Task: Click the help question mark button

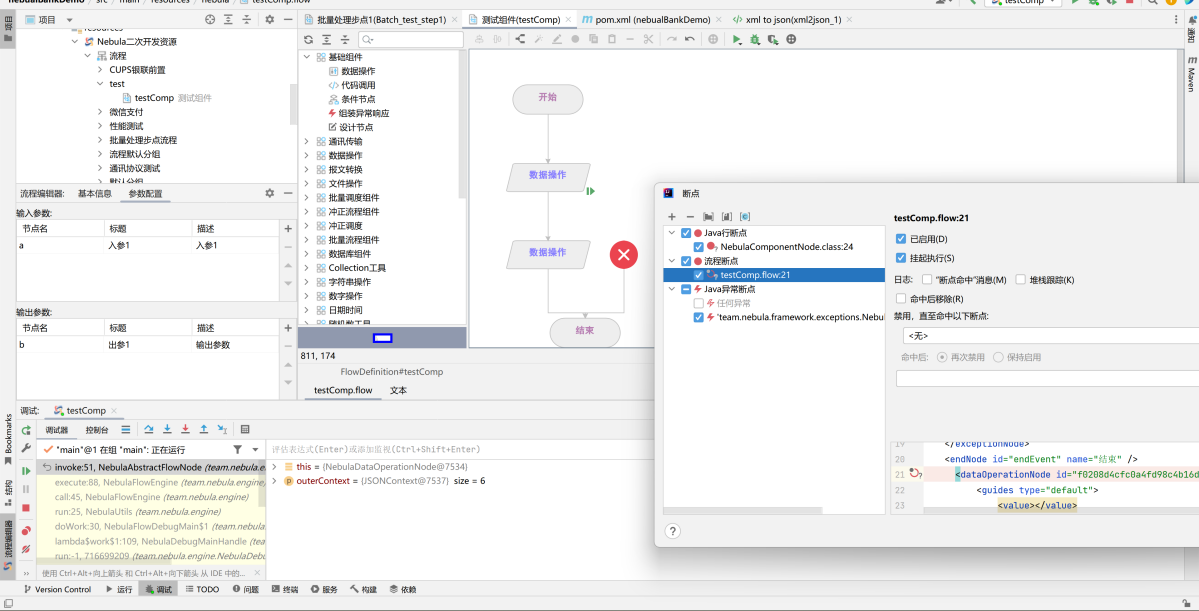Action: (x=673, y=531)
